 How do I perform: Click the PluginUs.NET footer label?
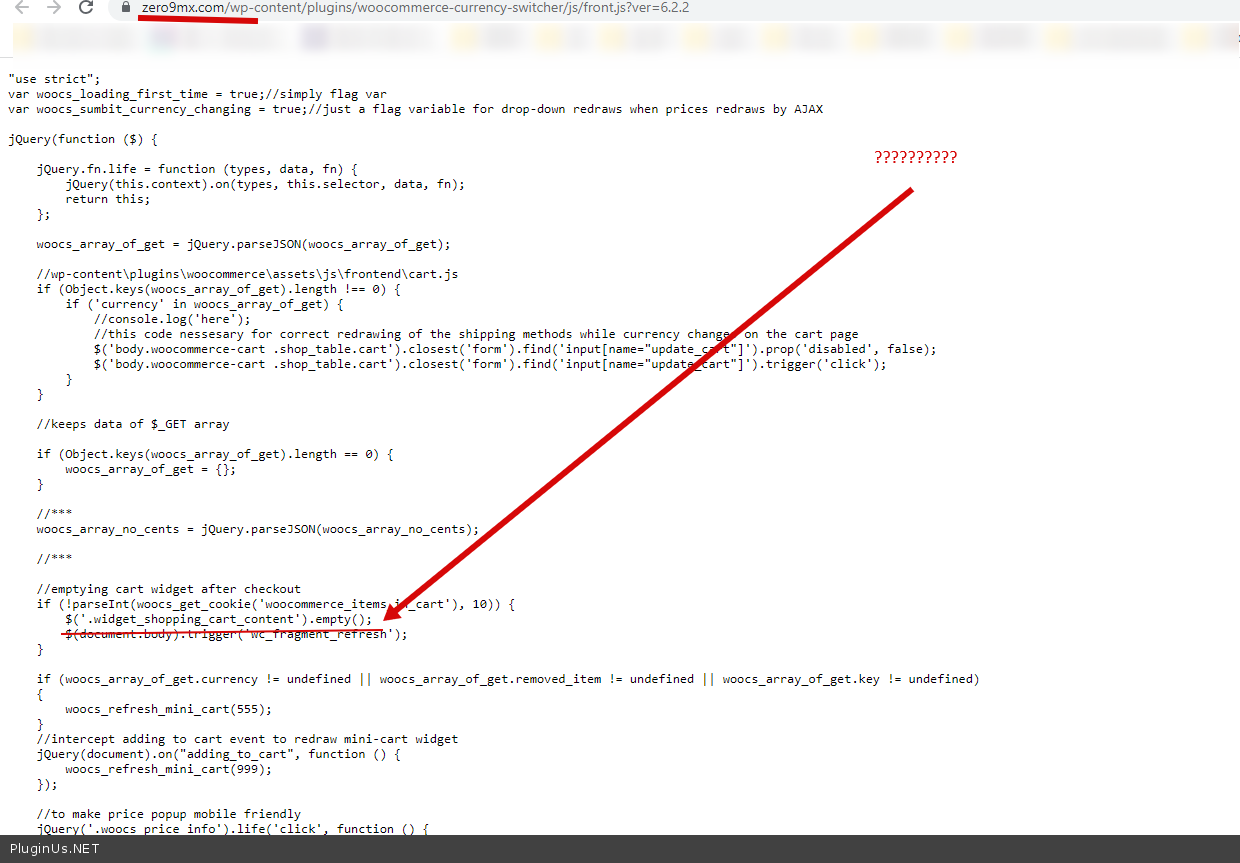54,849
